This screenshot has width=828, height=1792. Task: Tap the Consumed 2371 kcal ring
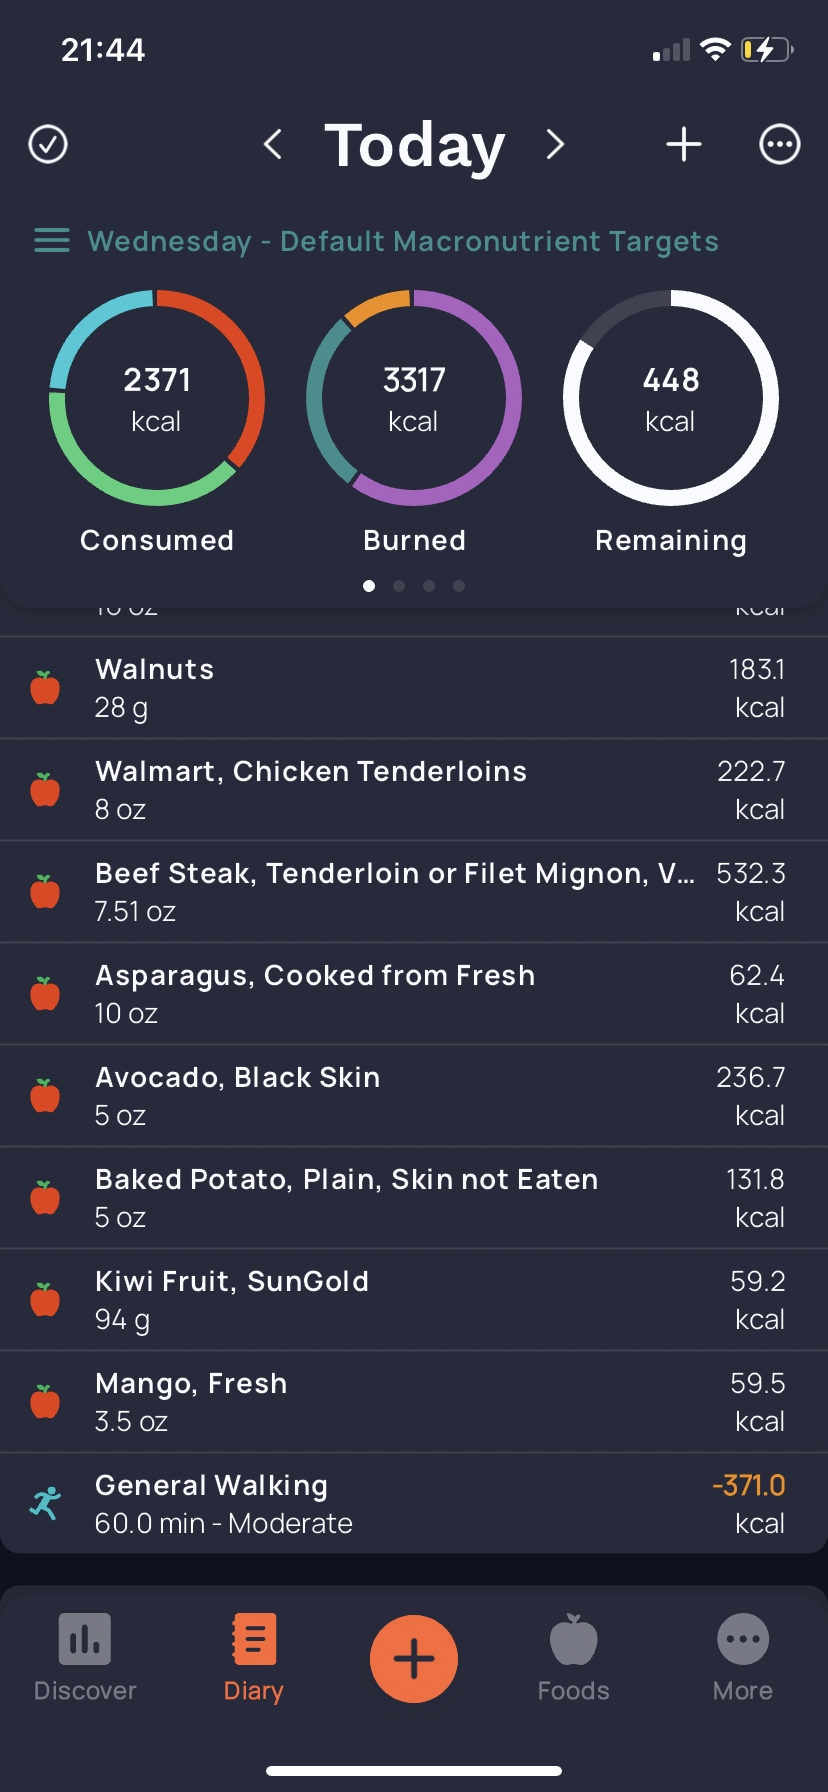tap(157, 398)
